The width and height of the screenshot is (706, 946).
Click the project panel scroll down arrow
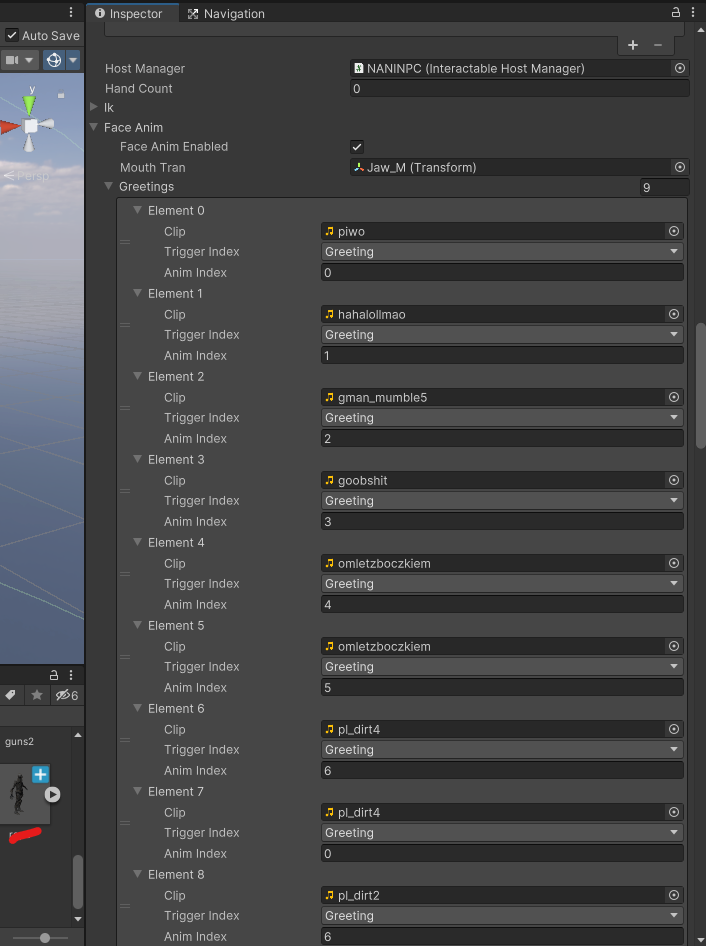(78, 919)
